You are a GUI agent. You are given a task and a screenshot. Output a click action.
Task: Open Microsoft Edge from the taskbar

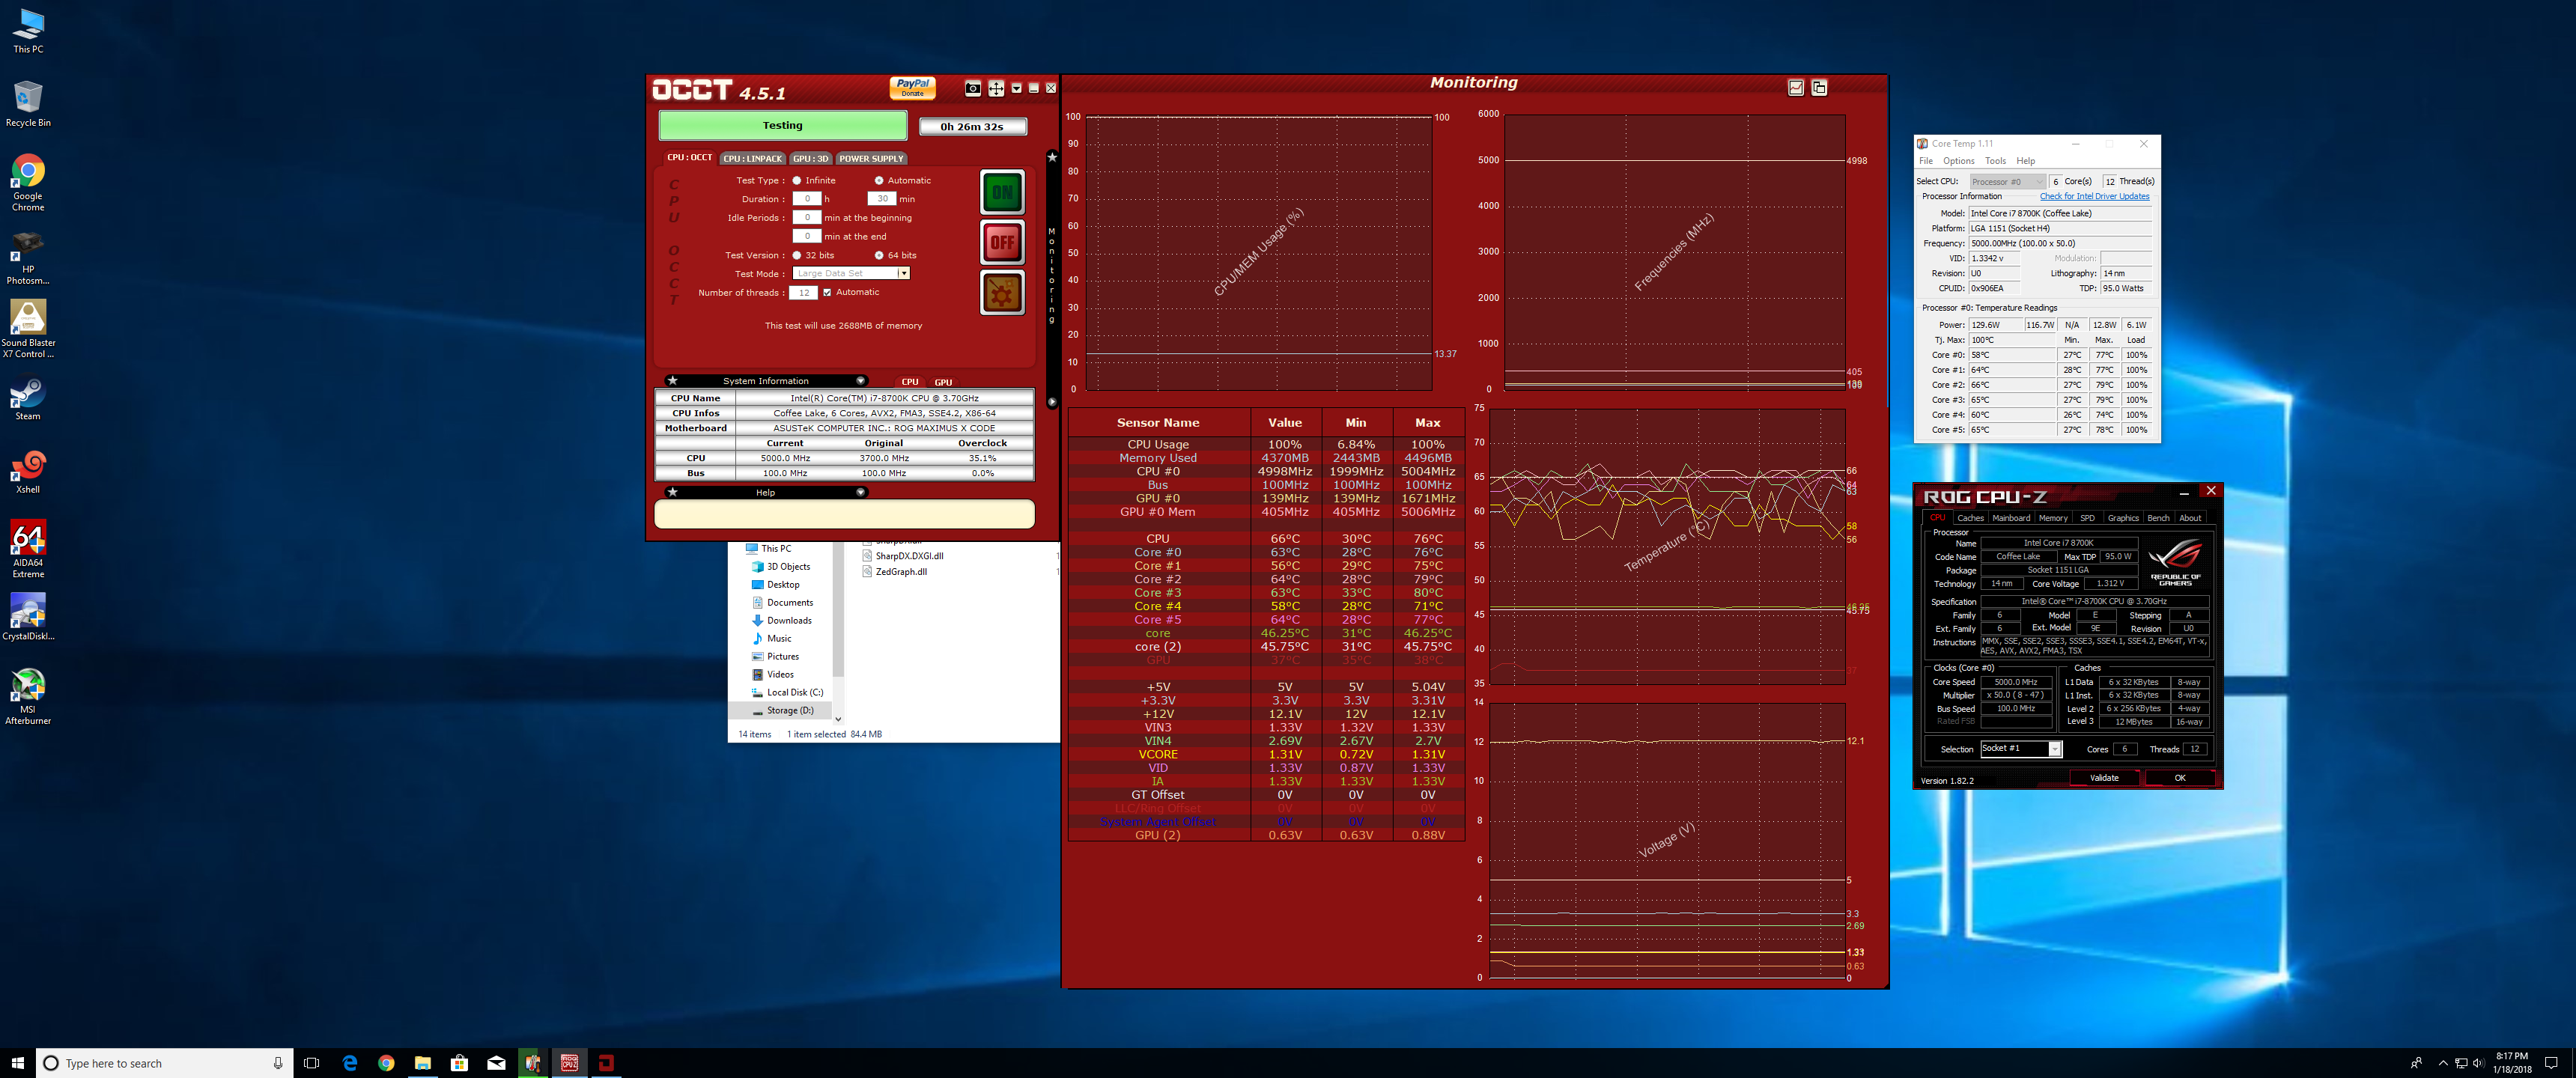[349, 1063]
